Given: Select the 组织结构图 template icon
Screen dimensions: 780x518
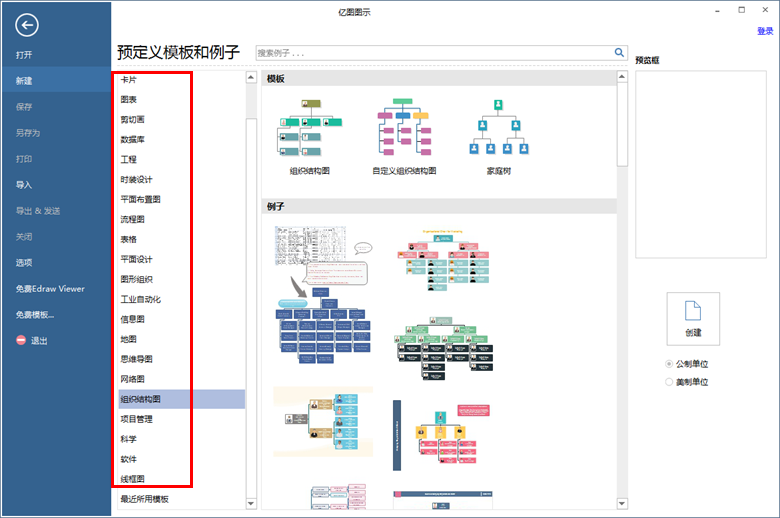Looking at the screenshot, I should pos(309,130).
